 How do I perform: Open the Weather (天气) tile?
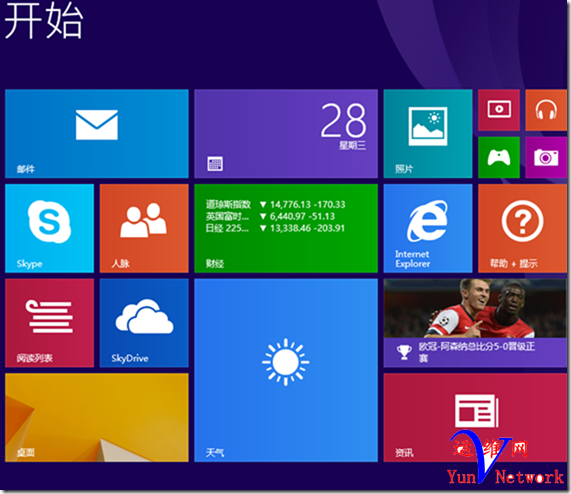click(286, 370)
